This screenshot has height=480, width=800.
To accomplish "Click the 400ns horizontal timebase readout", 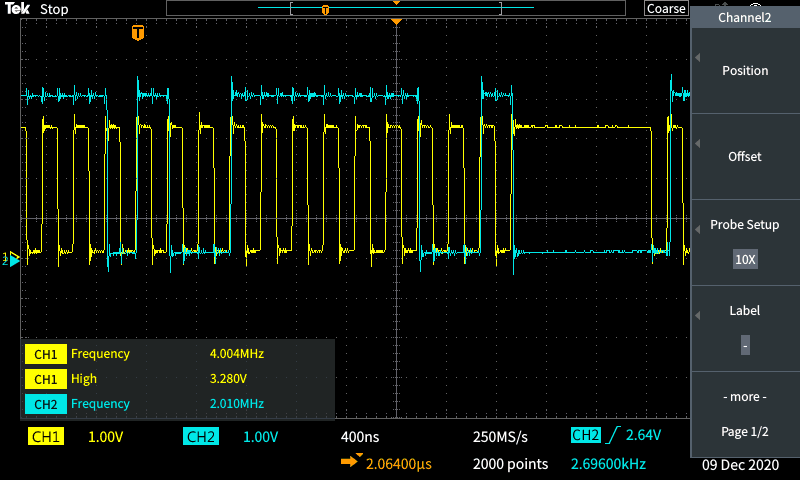I will click(362, 437).
